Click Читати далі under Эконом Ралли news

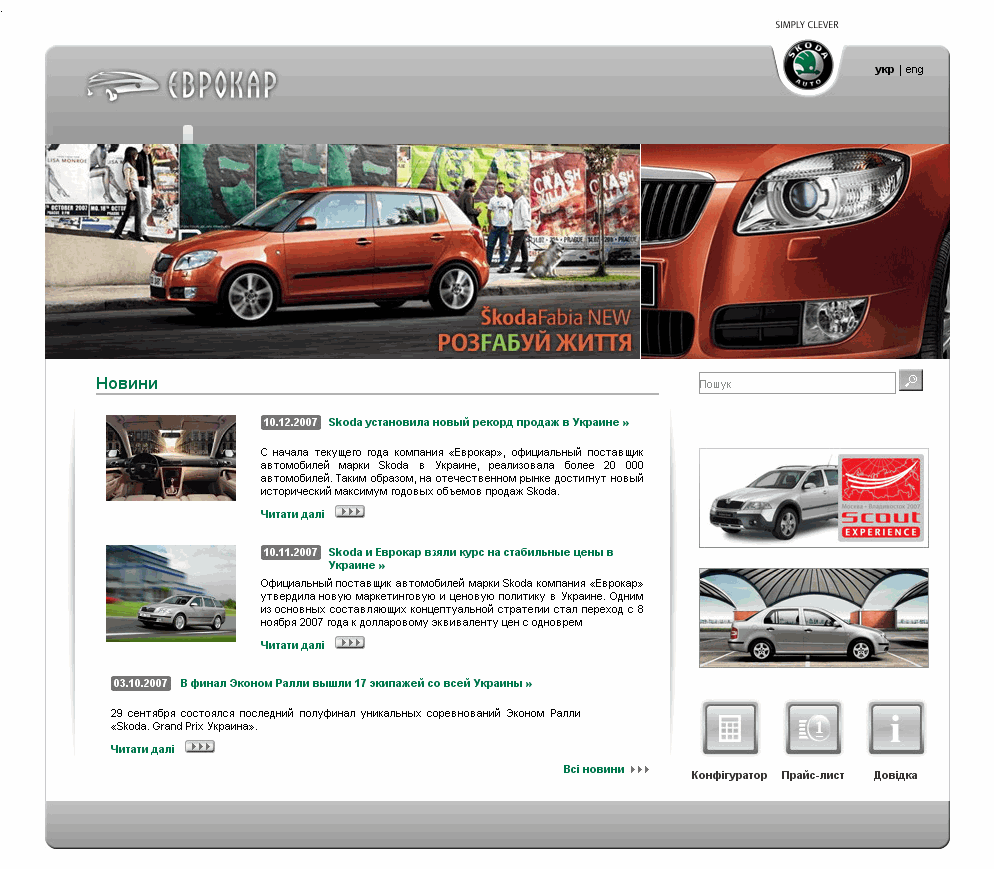[x=143, y=749]
